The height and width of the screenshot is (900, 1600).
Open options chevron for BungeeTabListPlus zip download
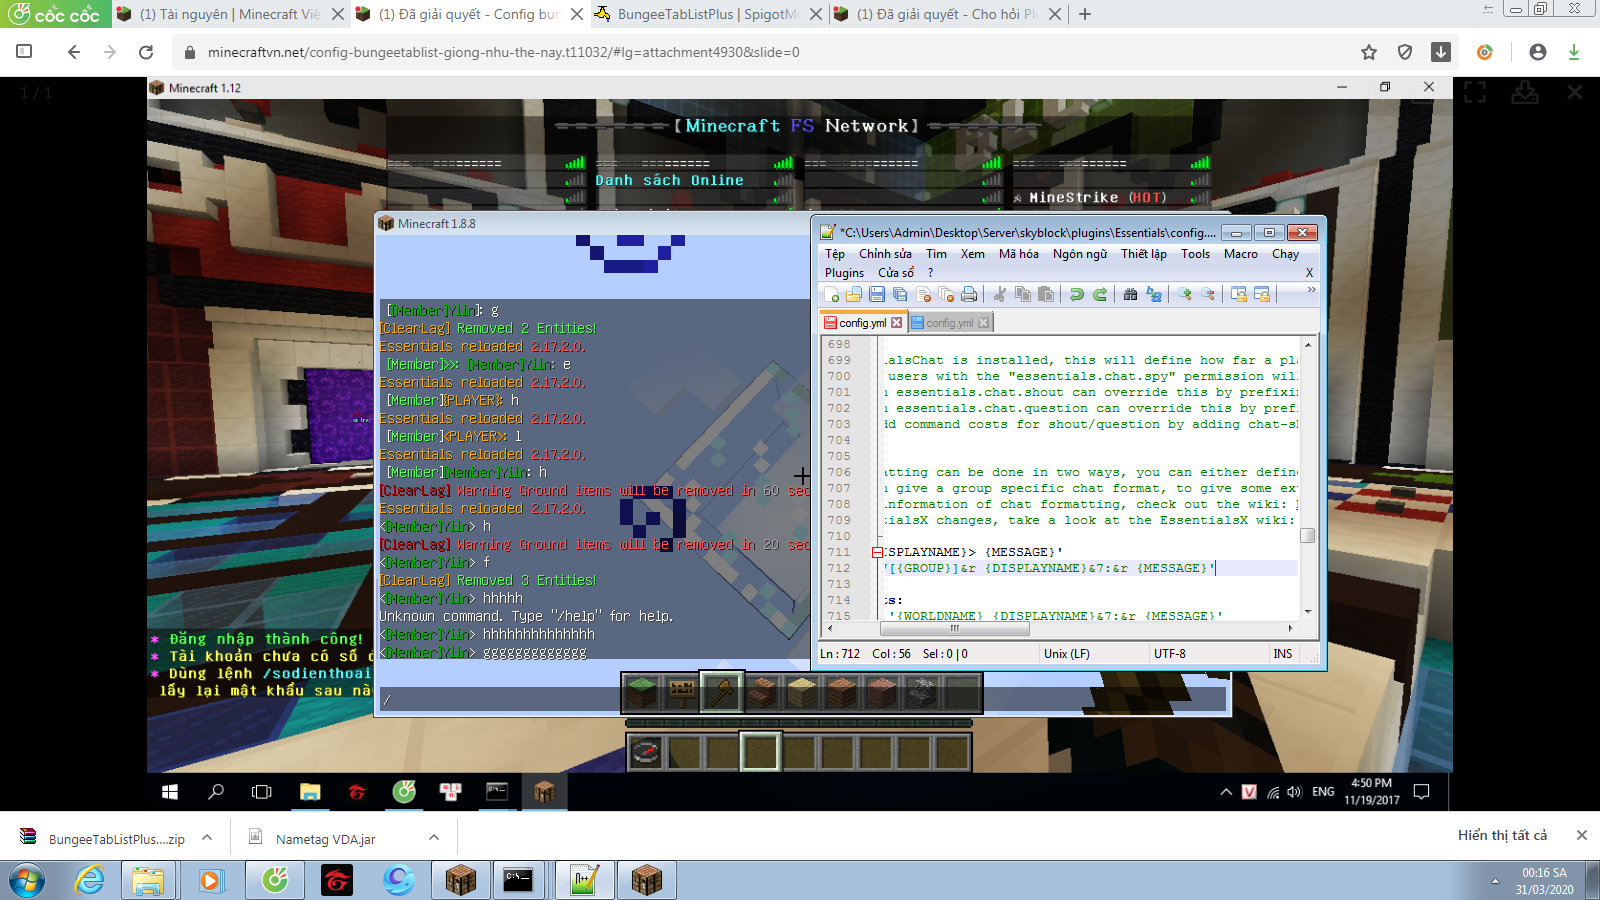coord(207,837)
